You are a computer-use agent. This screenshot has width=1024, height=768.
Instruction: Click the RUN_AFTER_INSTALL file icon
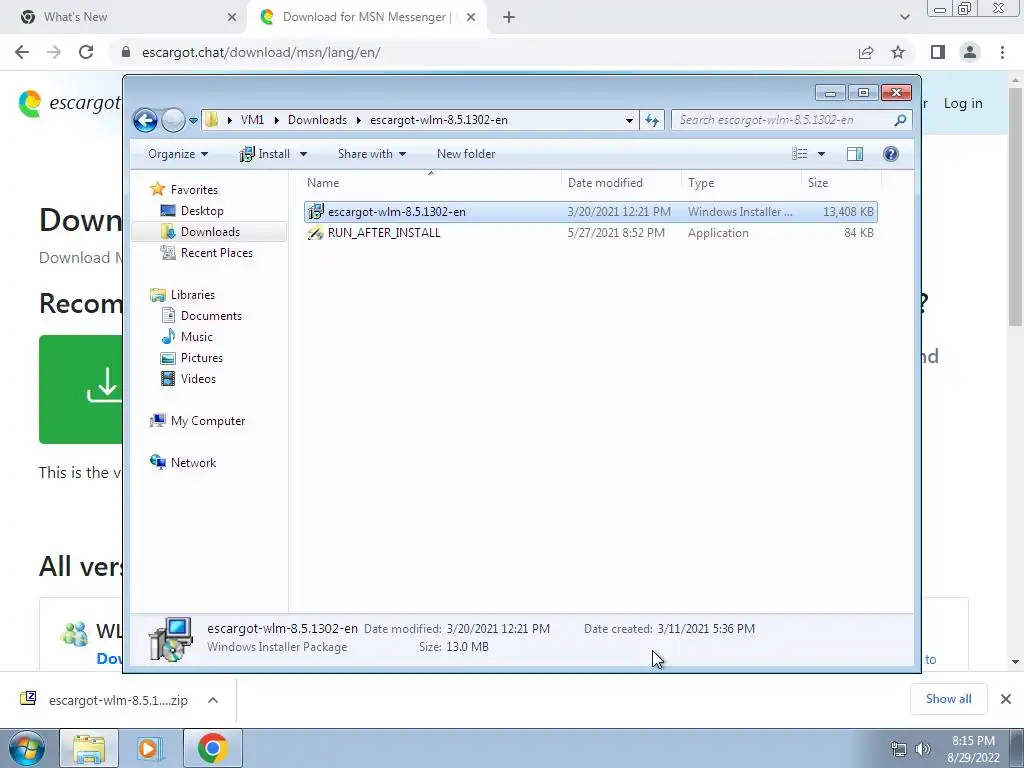315,232
